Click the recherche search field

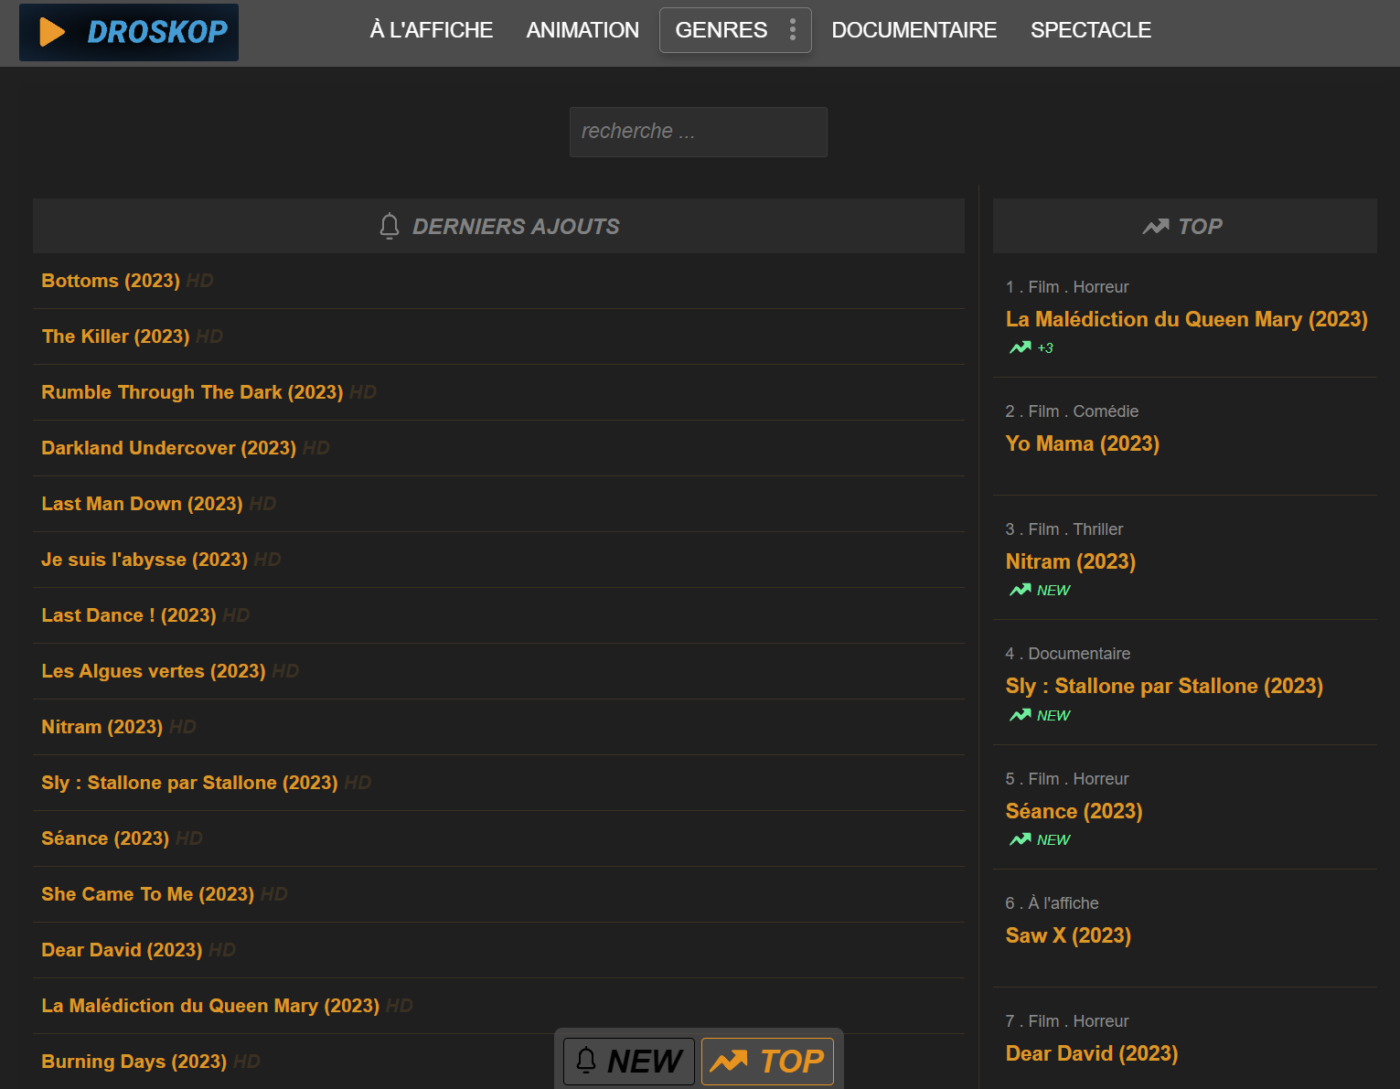pos(698,132)
